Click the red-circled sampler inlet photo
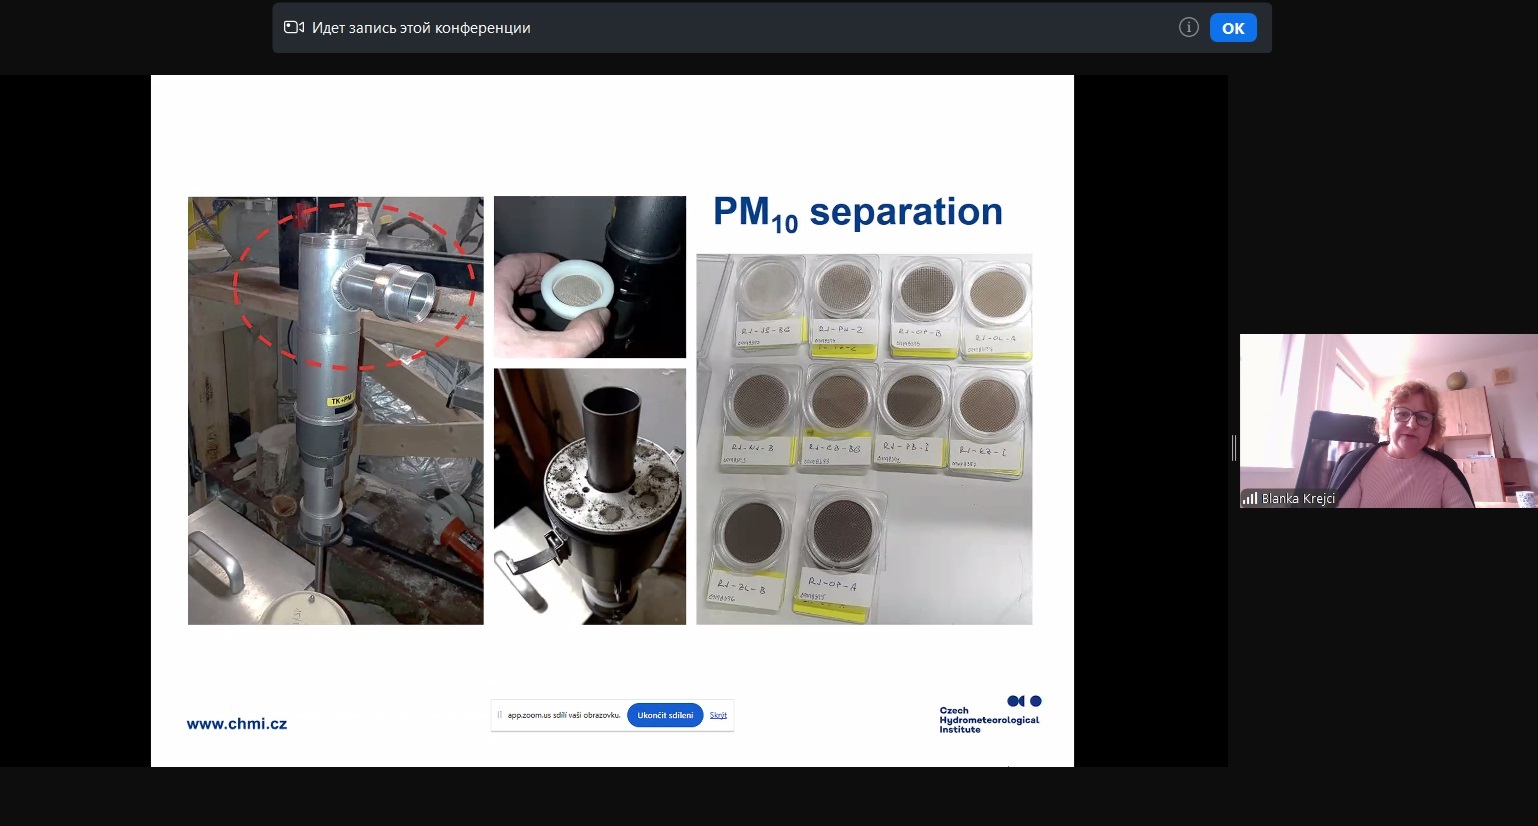Viewport: 1538px width, 826px height. pyautogui.click(x=335, y=410)
